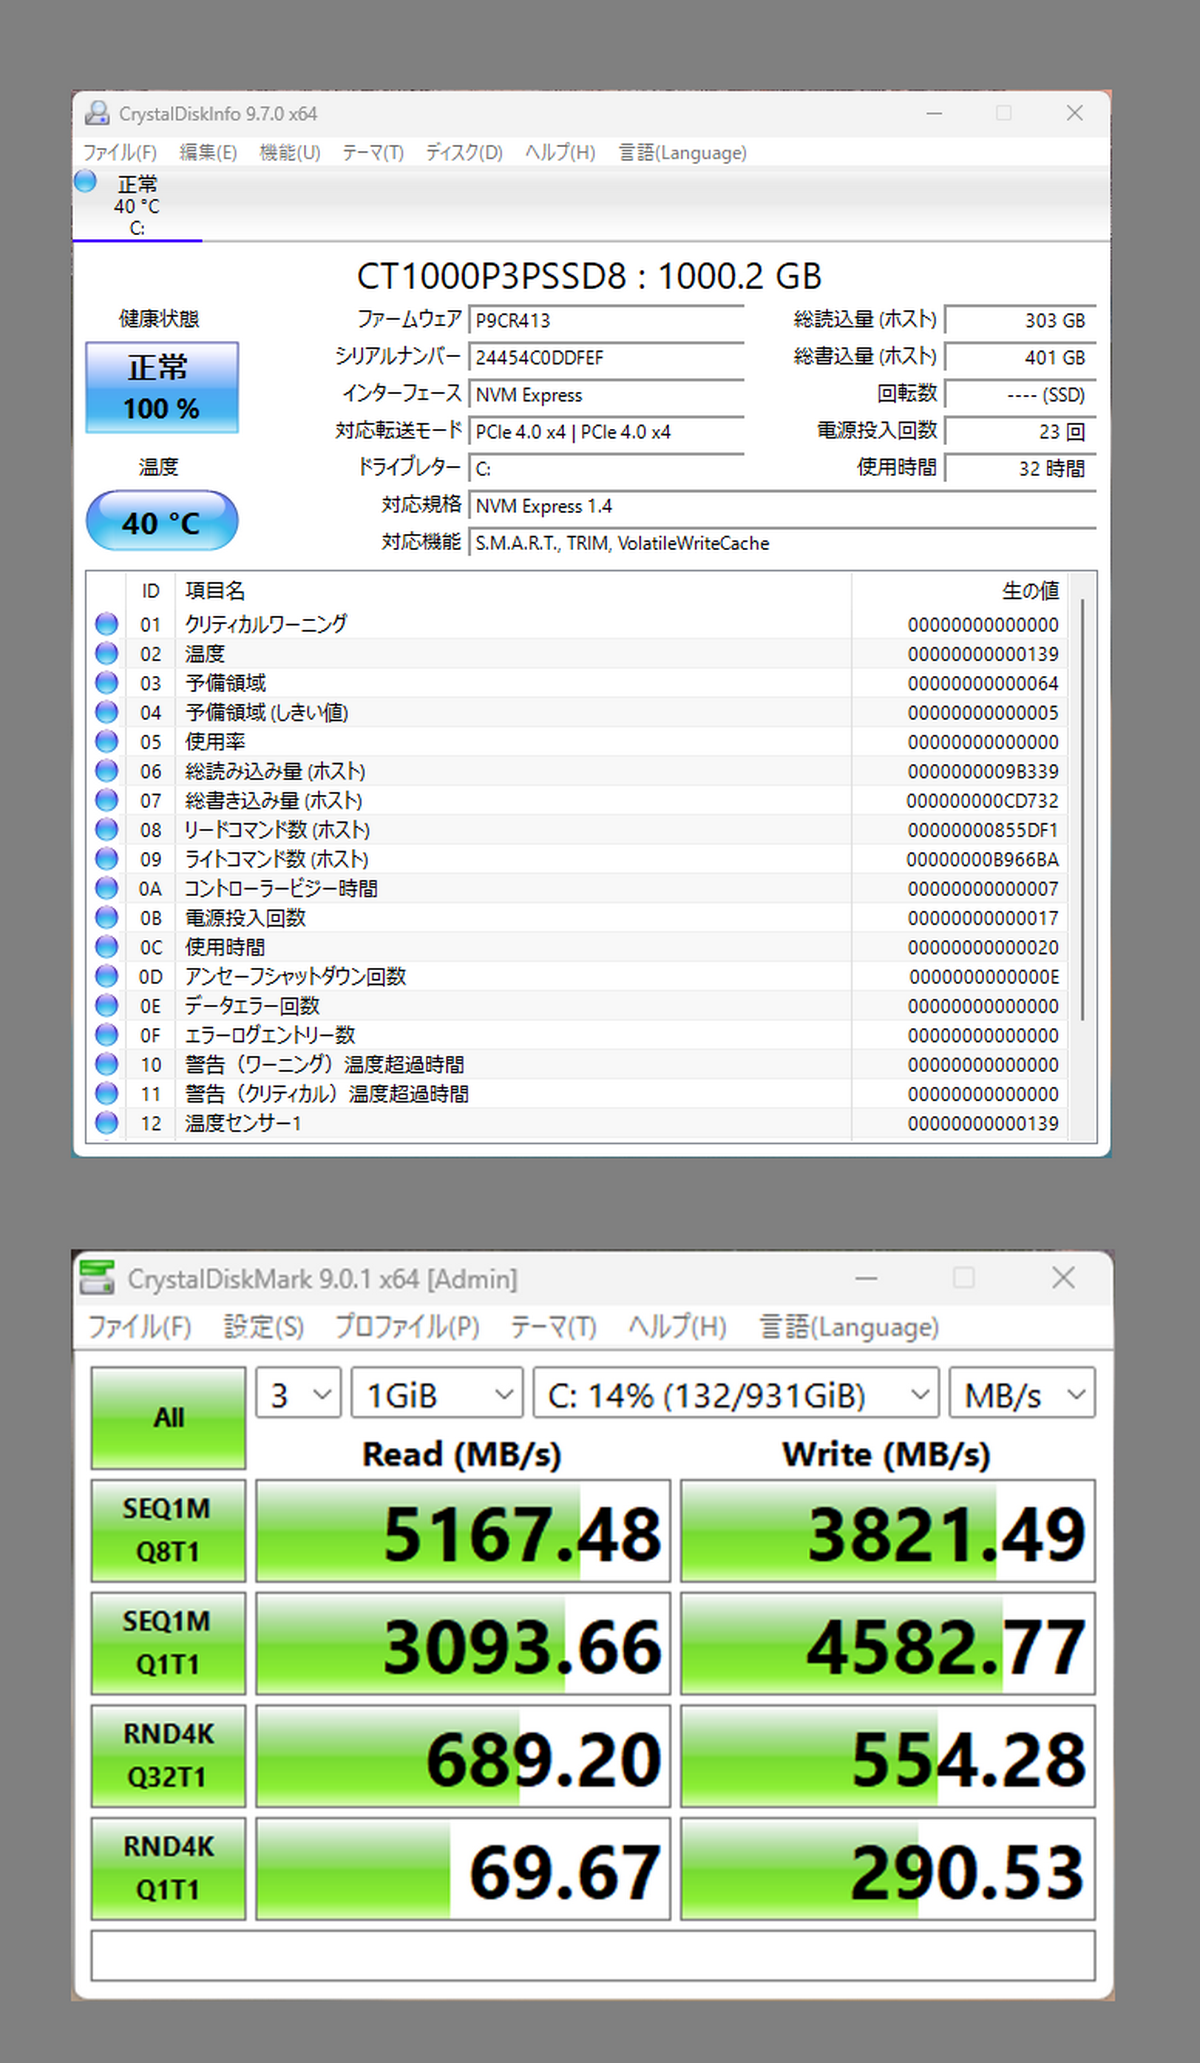Open 言語(Language) menu in CrystalDiskMark
This screenshot has width=1200, height=2063.
click(x=849, y=1326)
